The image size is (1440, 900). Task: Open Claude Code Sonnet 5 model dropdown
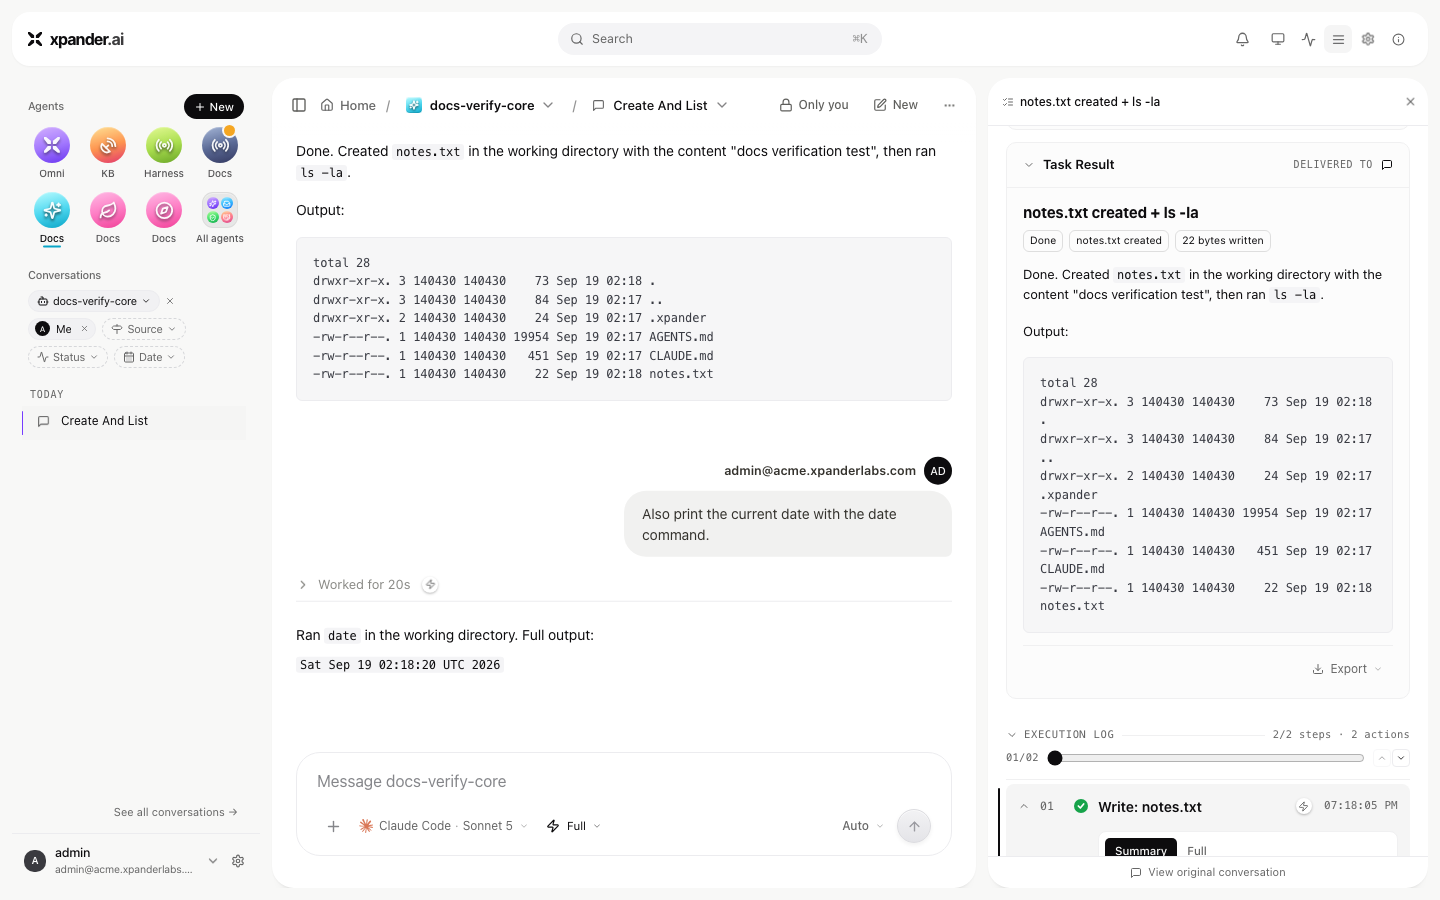(x=443, y=826)
